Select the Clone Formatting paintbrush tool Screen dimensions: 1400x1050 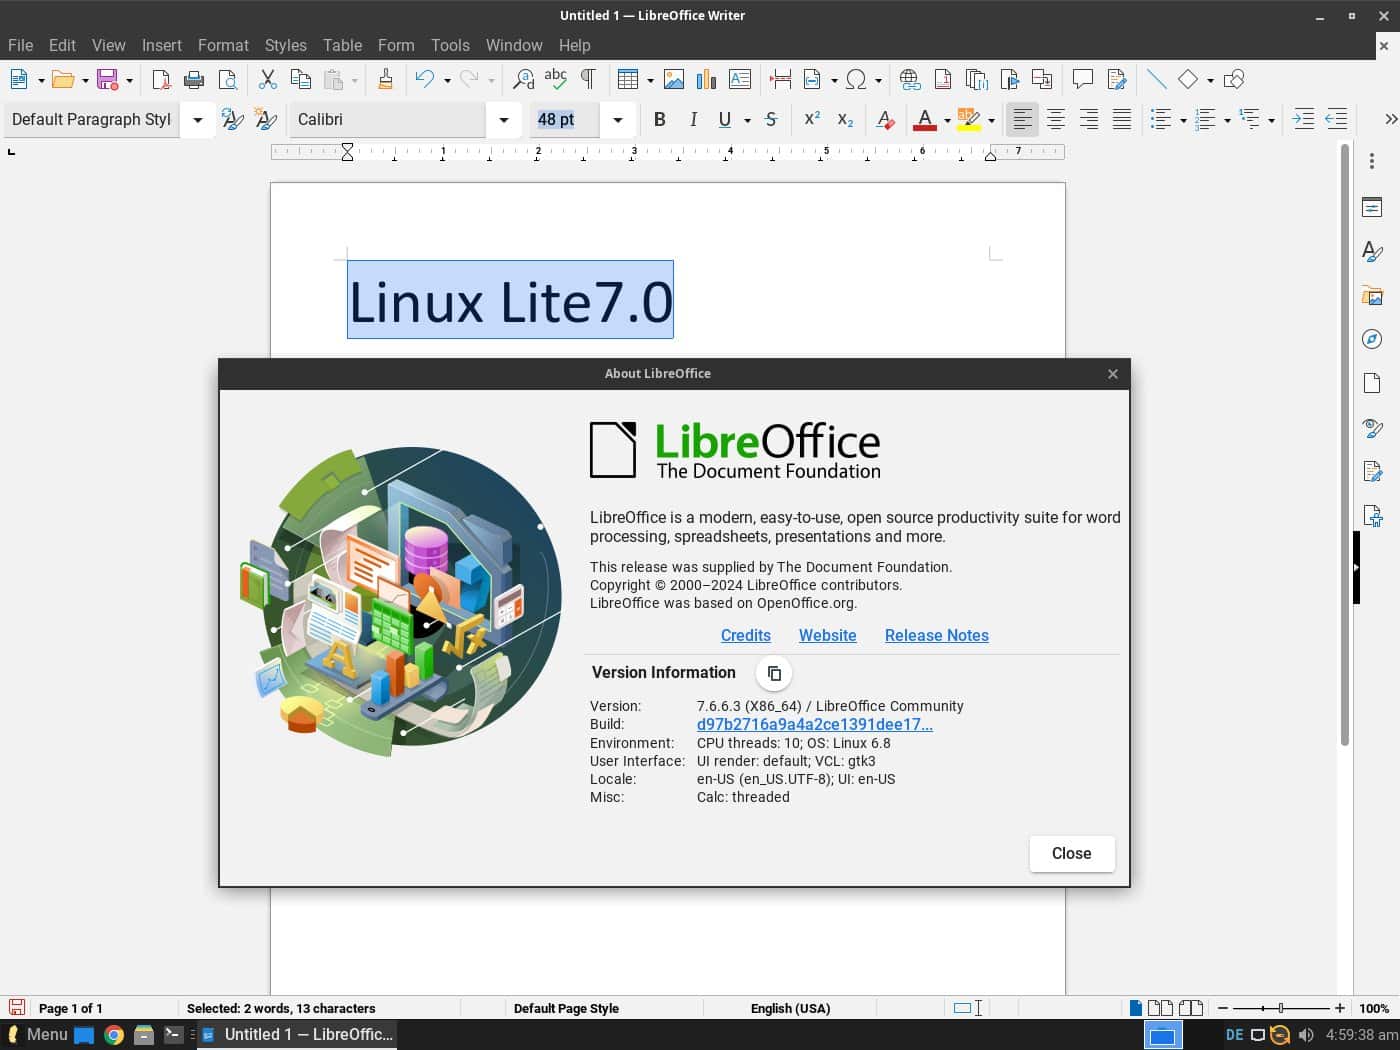click(386, 79)
